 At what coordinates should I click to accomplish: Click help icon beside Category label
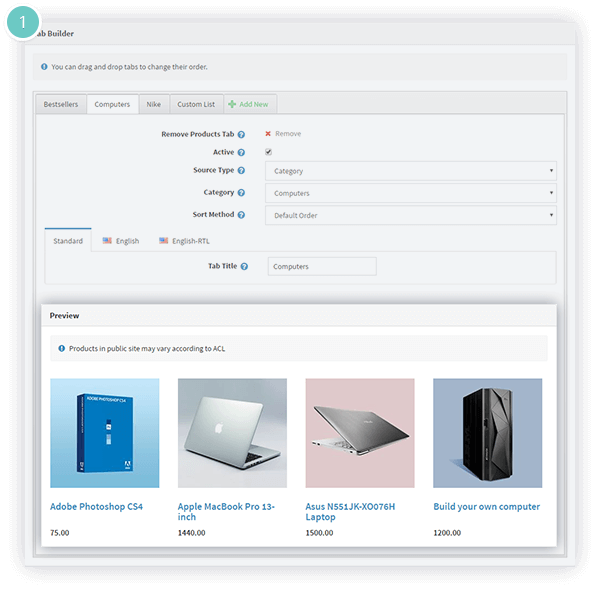(241, 193)
